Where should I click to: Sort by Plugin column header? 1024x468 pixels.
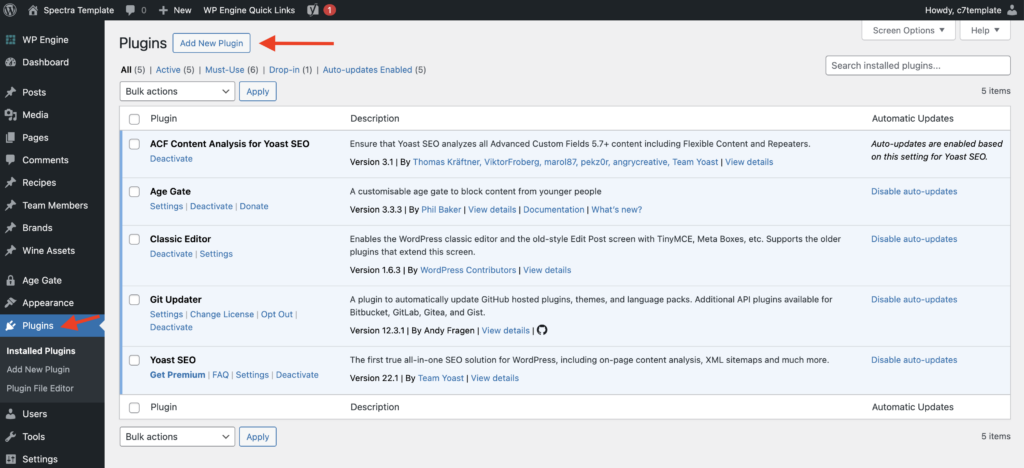164,119
